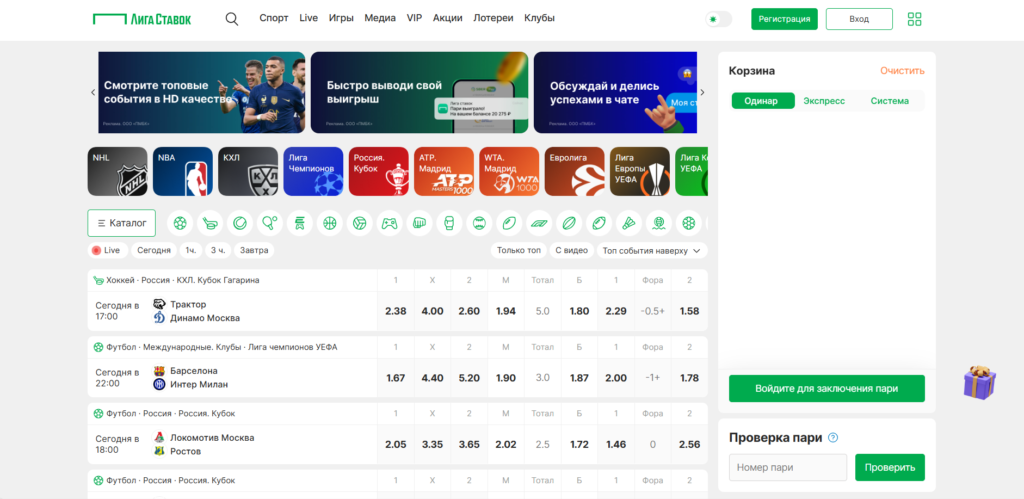The image size is (1024, 499).
Task: Open the purple gift box icon
Action: [x=980, y=383]
